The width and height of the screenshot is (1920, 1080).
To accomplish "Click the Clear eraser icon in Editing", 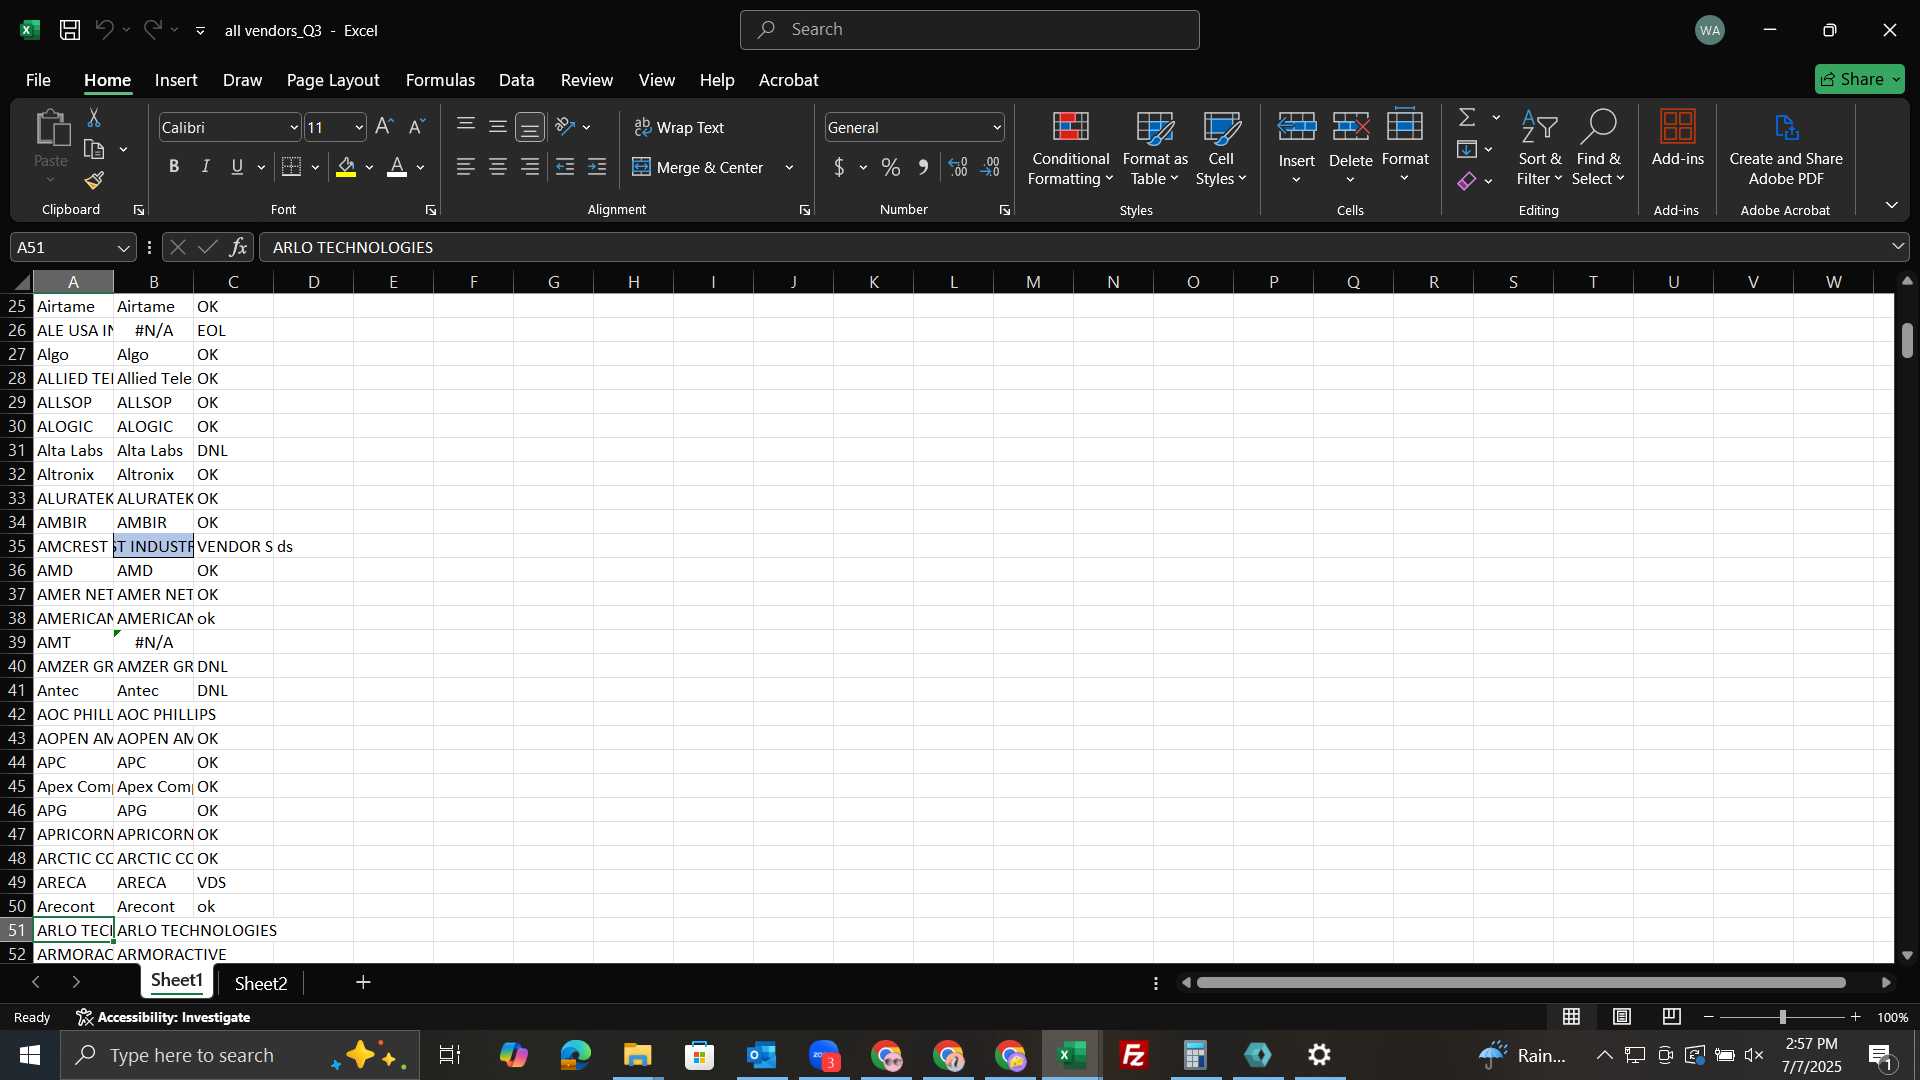I will (x=1467, y=181).
